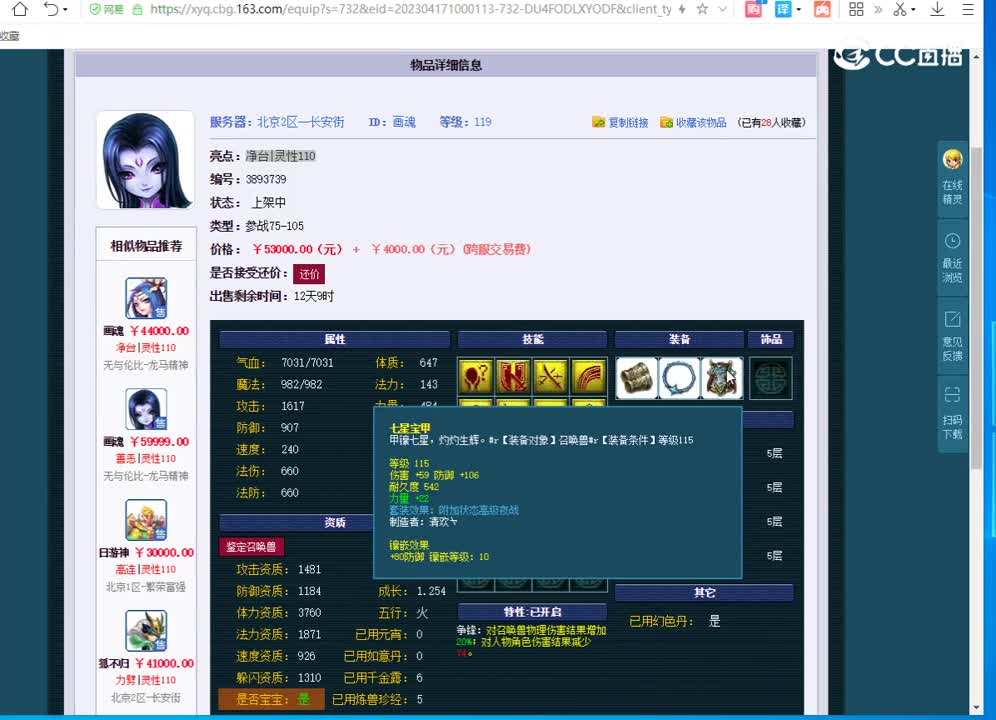The height and width of the screenshot is (720, 996).
Task: Open the red game controller extension
Action: click(822, 9)
